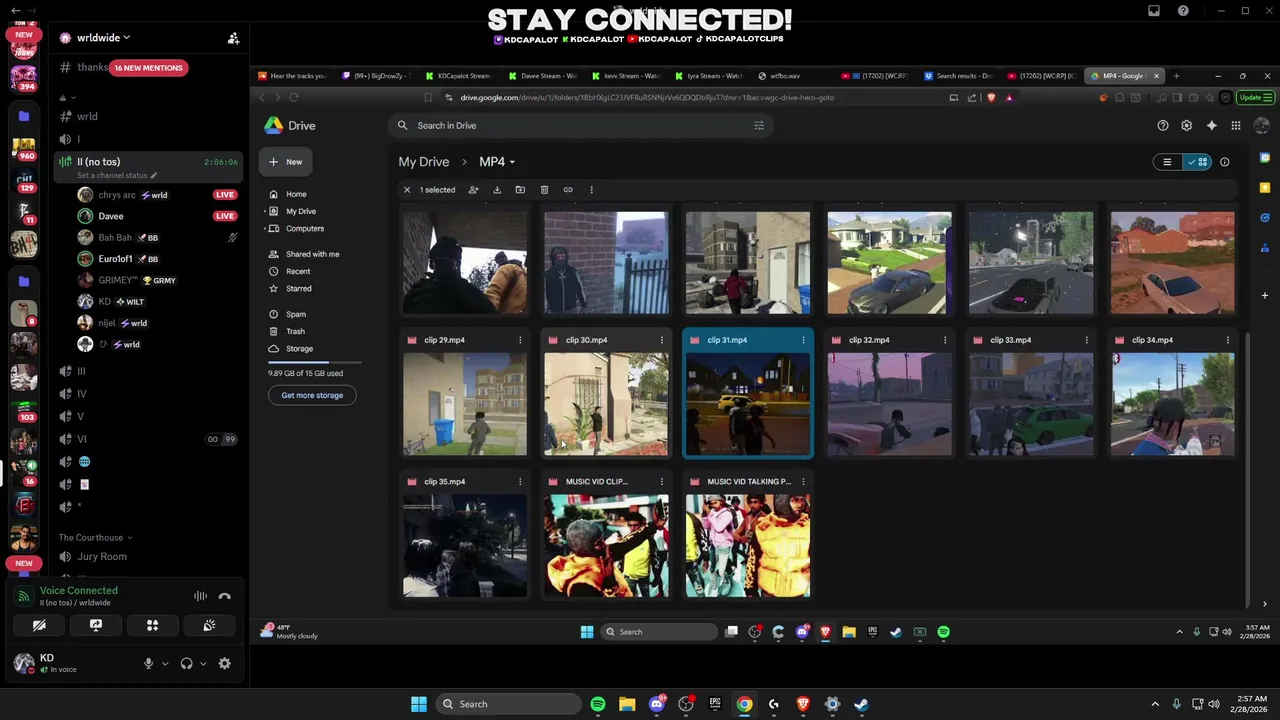This screenshot has width=1280, height=720.
Task: Open more options for clip 29.mp4
Action: [x=520, y=340]
